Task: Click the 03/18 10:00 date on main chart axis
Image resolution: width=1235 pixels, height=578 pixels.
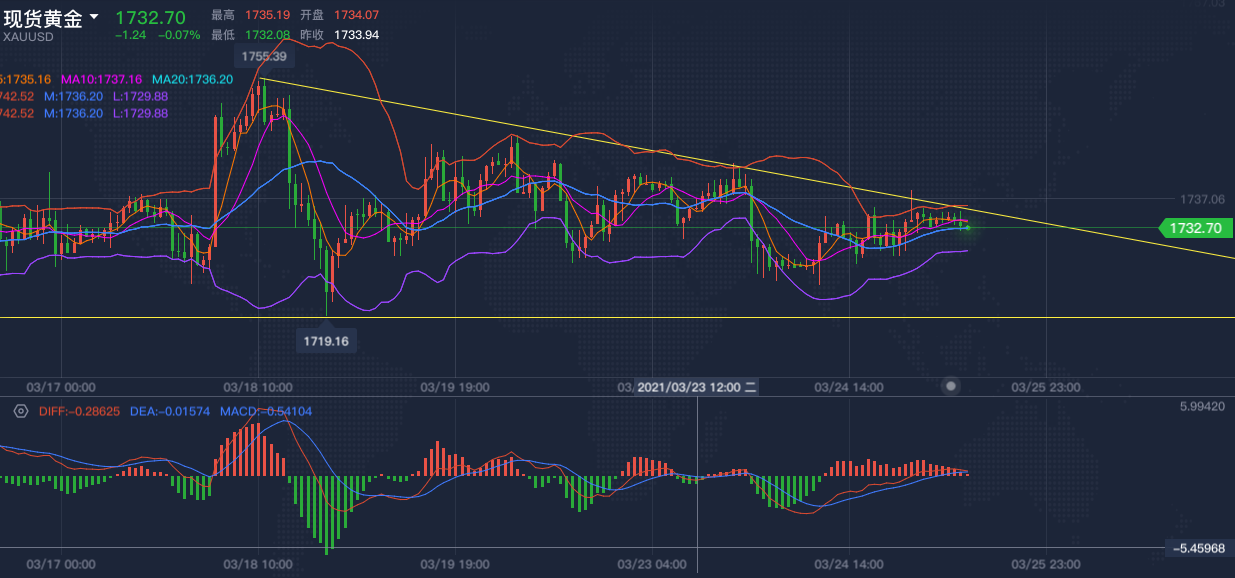Action: [x=257, y=386]
